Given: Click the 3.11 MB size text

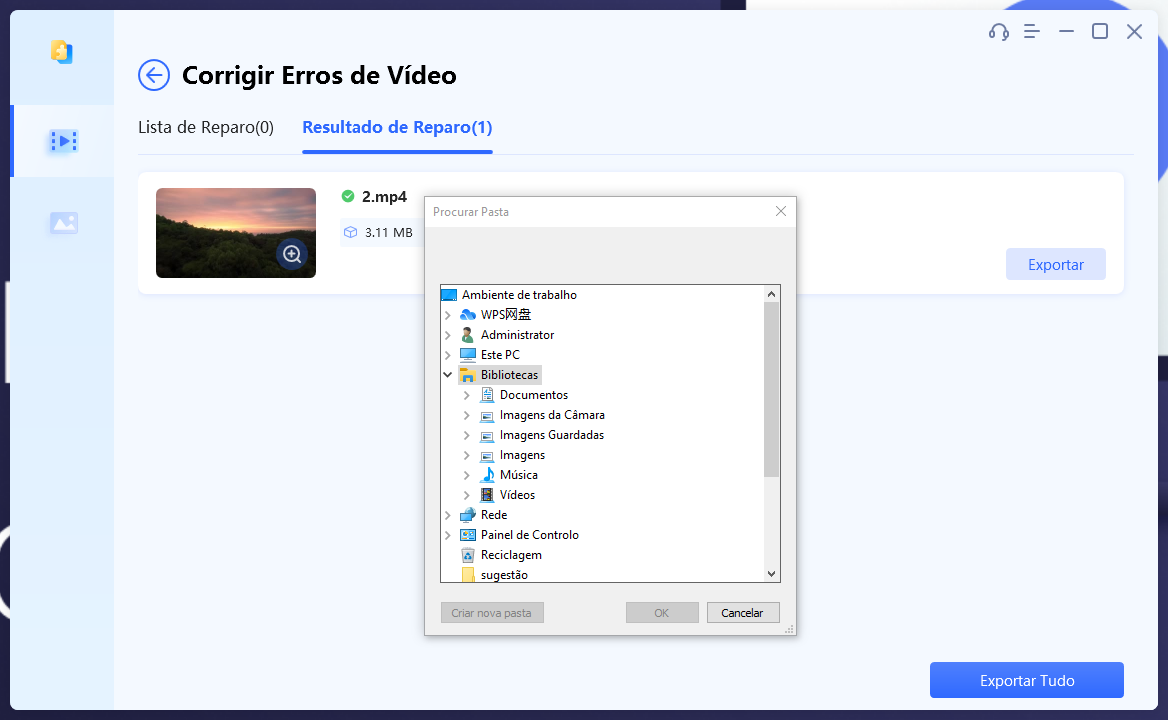Looking at the screenshot, I should (x=389, y=232).
